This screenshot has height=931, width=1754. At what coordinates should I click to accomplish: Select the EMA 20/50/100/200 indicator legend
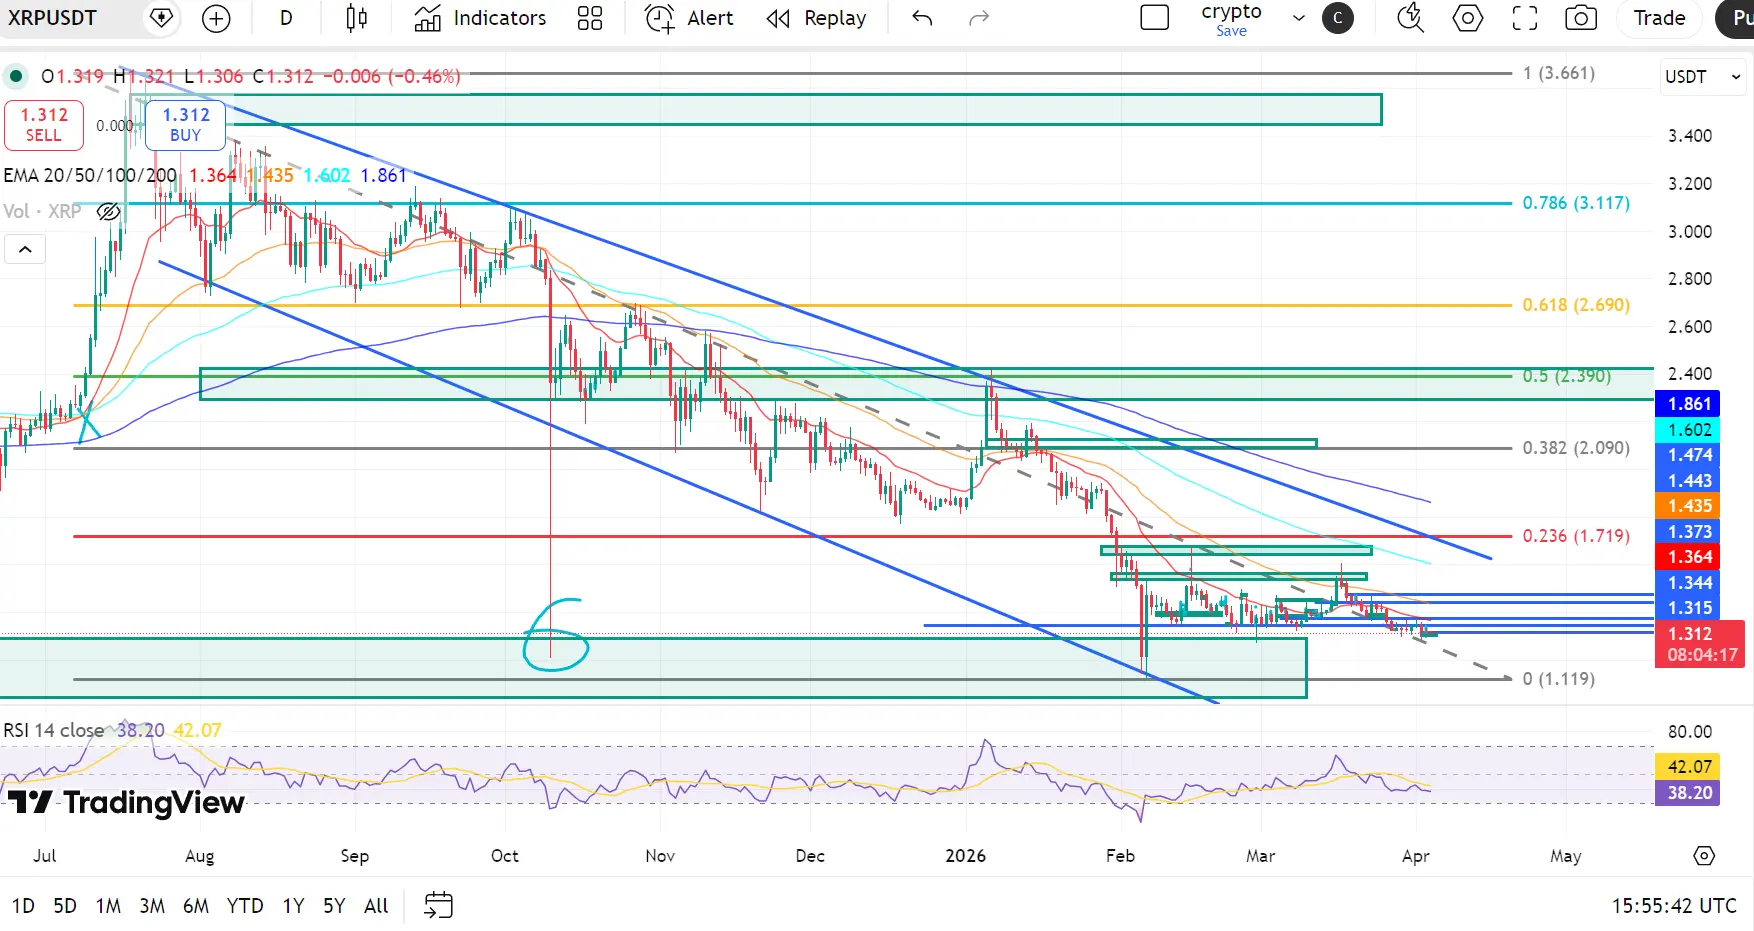coord(90,176)
